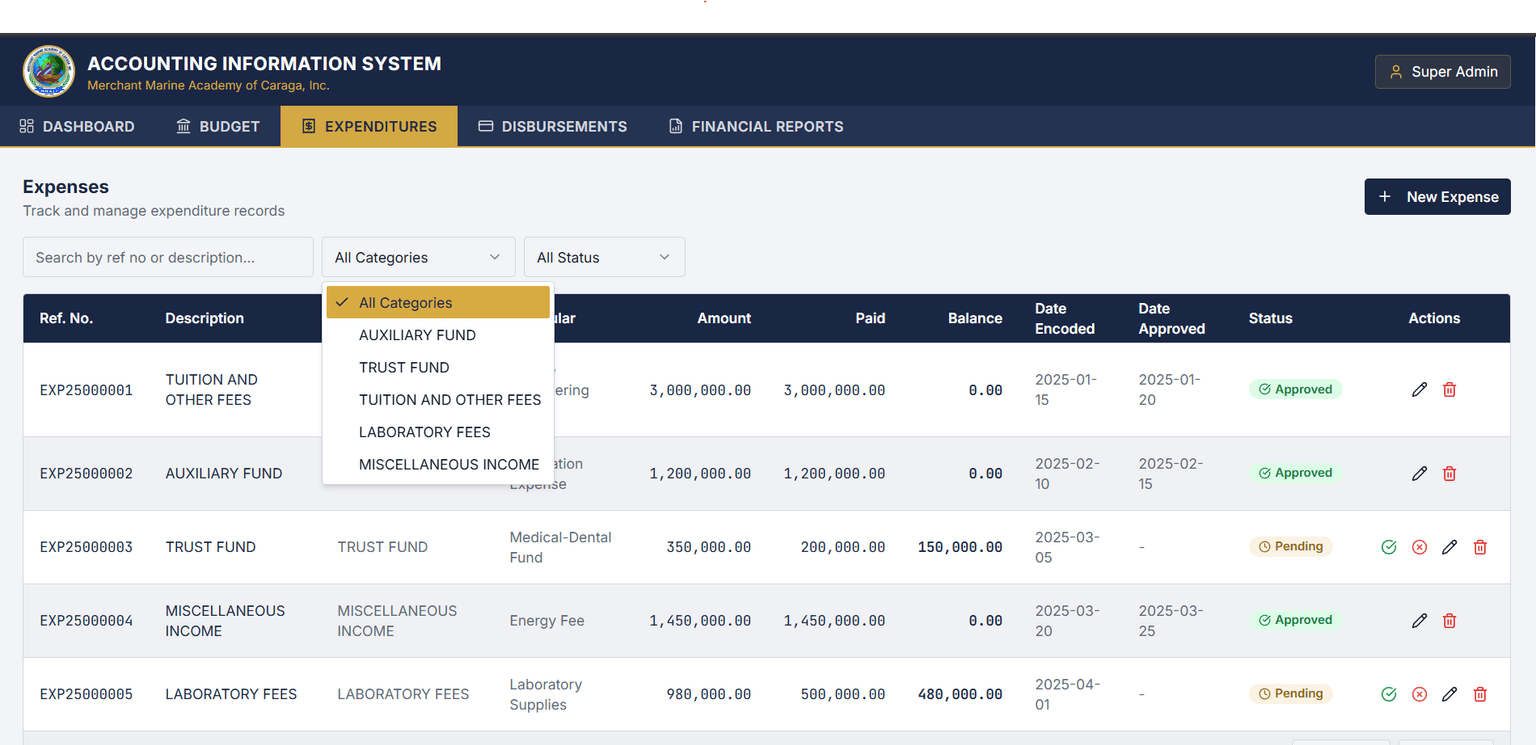This screenshot has height=745, width=1536.
Task: Select the EXP25000004 reference number
Action: tap(86, 621)
